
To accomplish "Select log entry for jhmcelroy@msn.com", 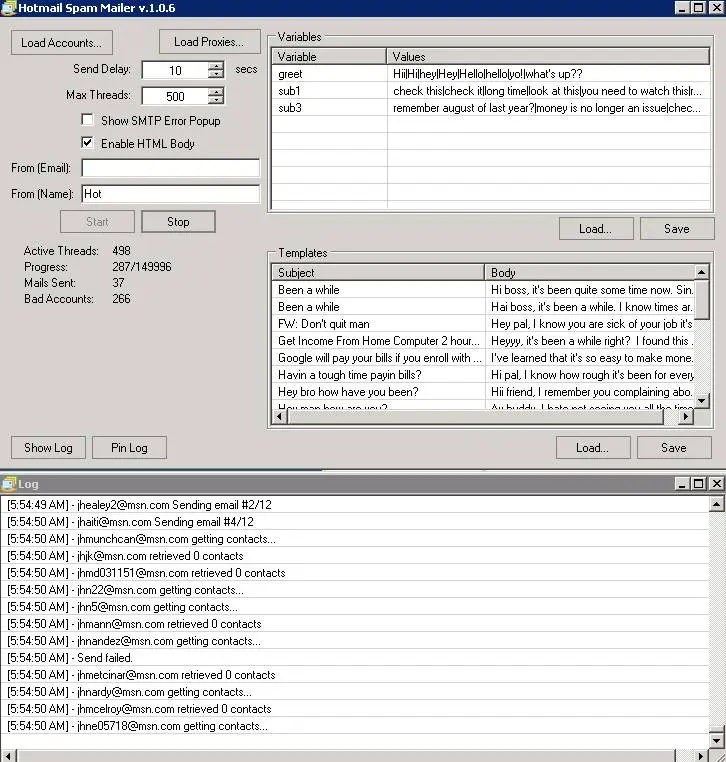I will (x=355, y=709).
